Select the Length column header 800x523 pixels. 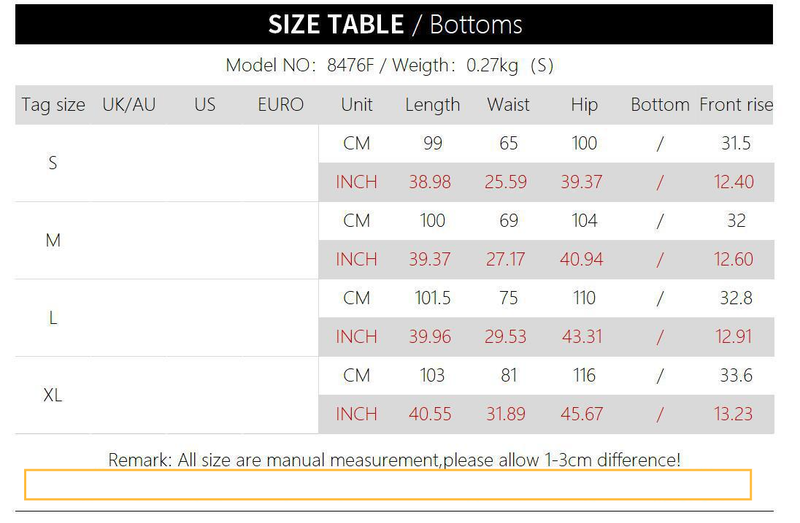click(x=432, y=105)
